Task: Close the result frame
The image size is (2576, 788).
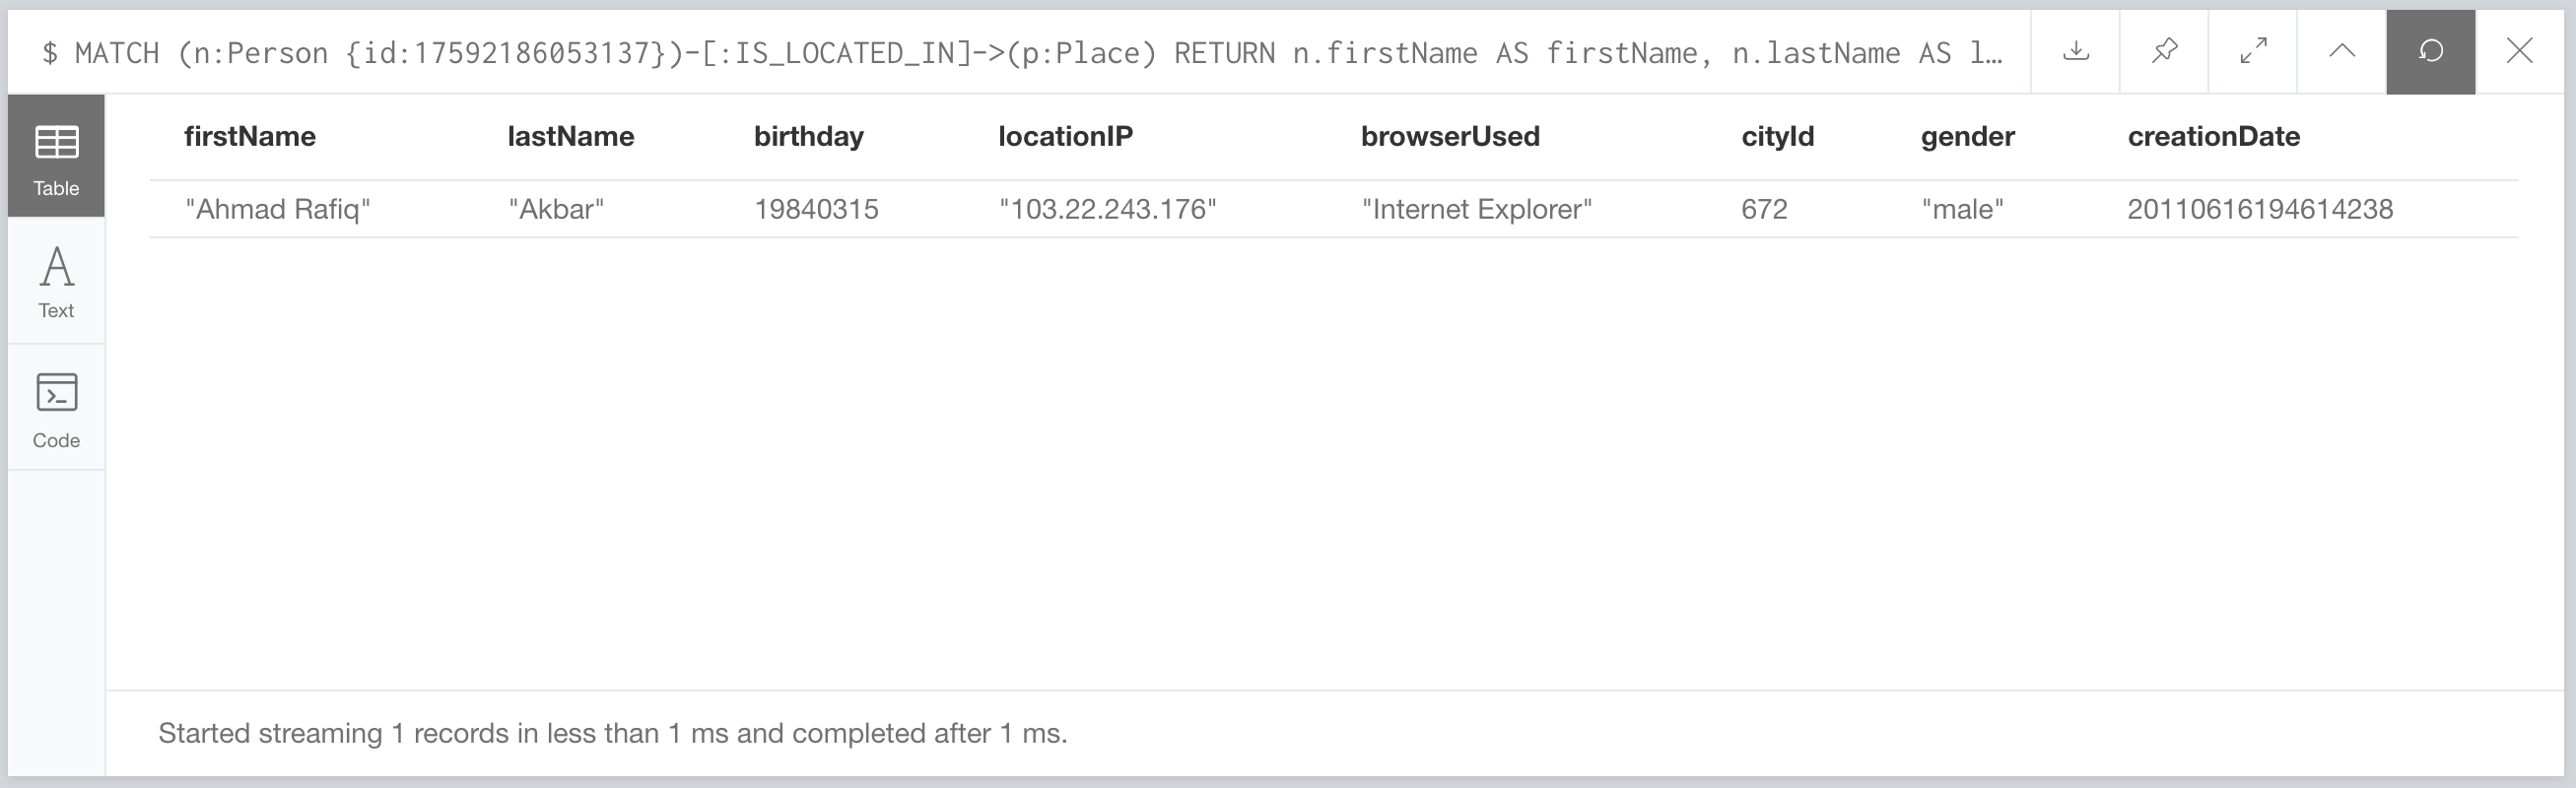Action: [2519, 51]
